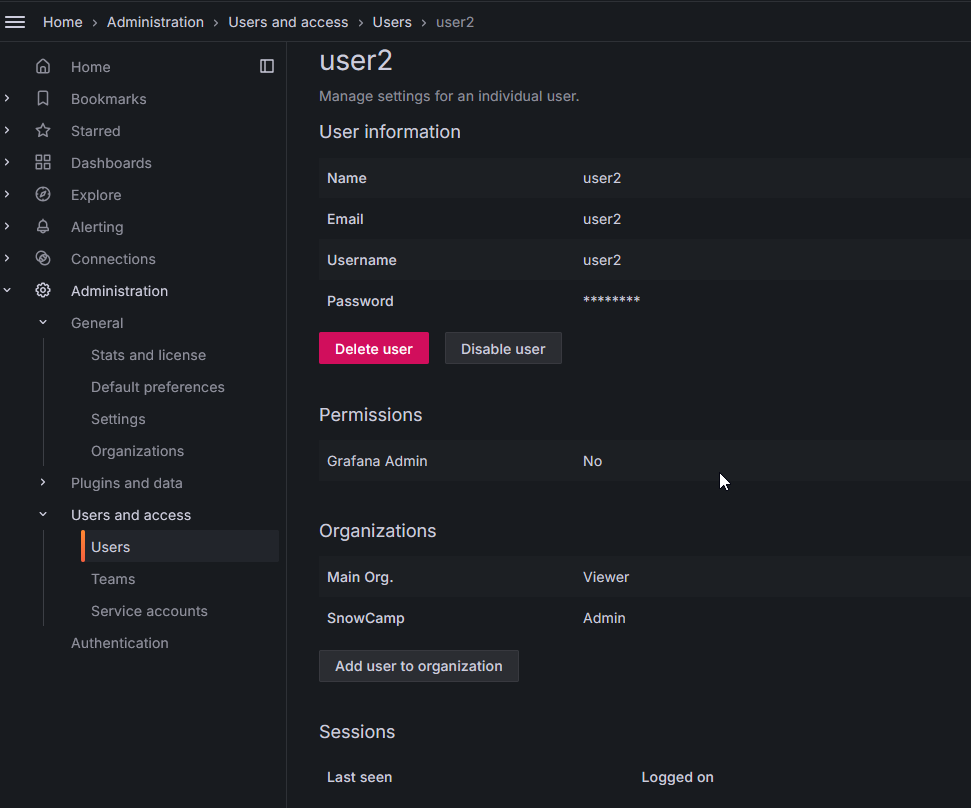
Task: Click the Alerting bell icon
Action: [x=43, y=227]
